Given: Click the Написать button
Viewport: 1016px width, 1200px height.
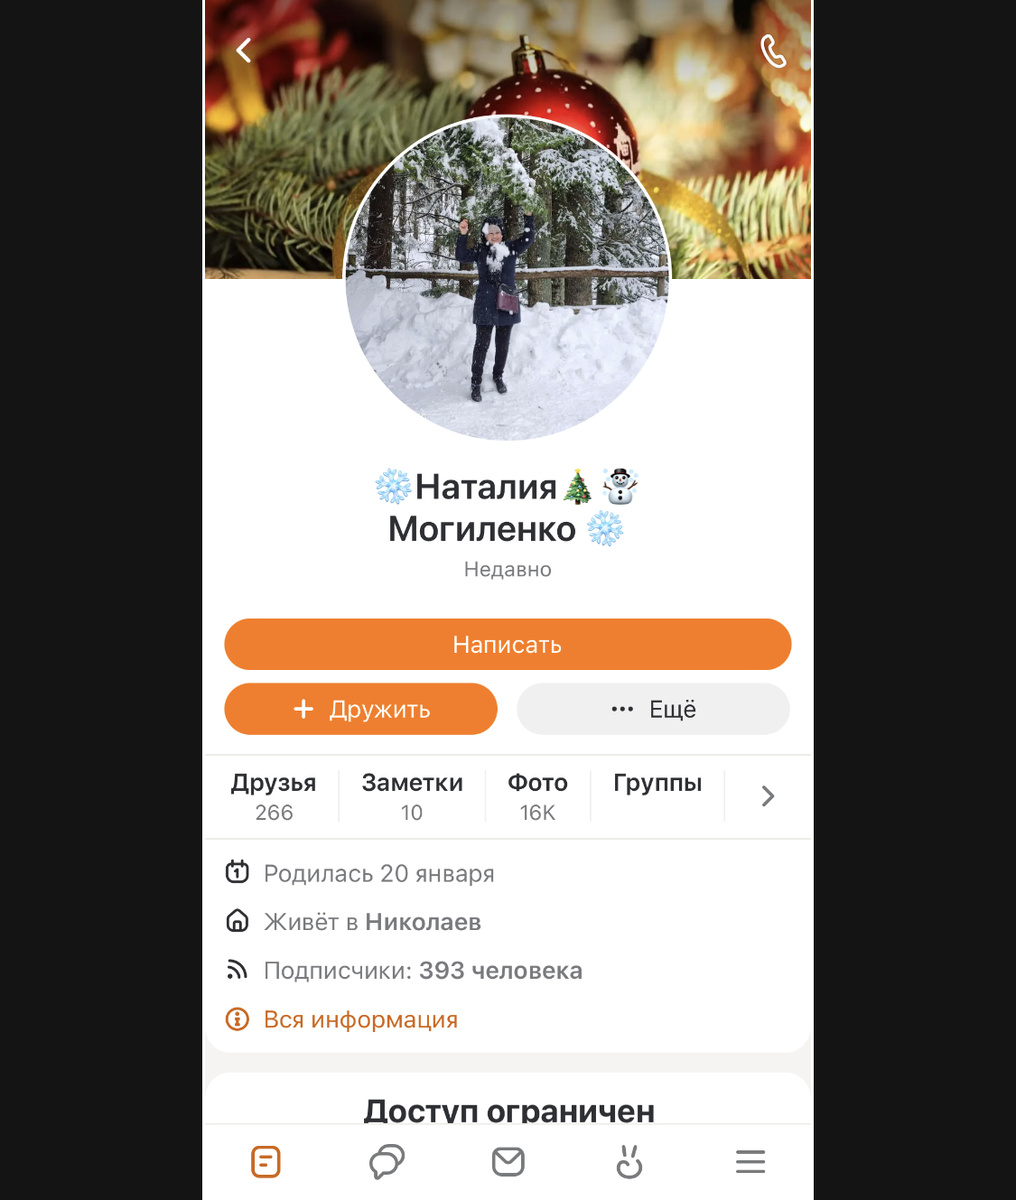Looking at the screenshot, I should click(x=508, y=644).
